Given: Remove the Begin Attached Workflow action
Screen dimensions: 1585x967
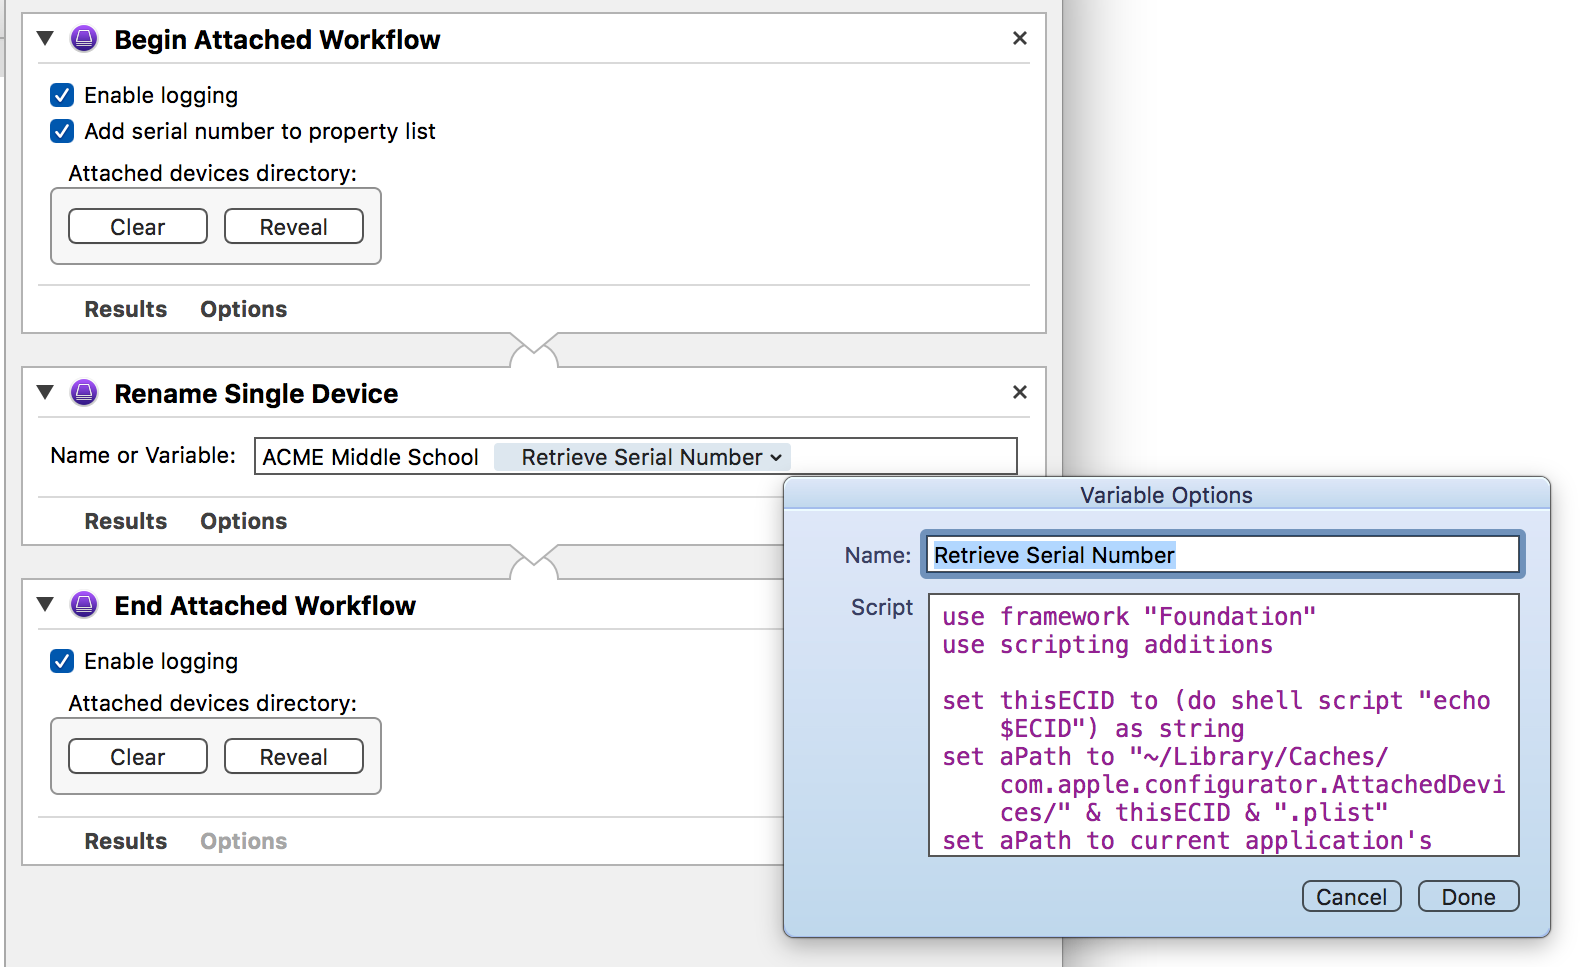Looking at the screenshot, I should coord(1019,38).
